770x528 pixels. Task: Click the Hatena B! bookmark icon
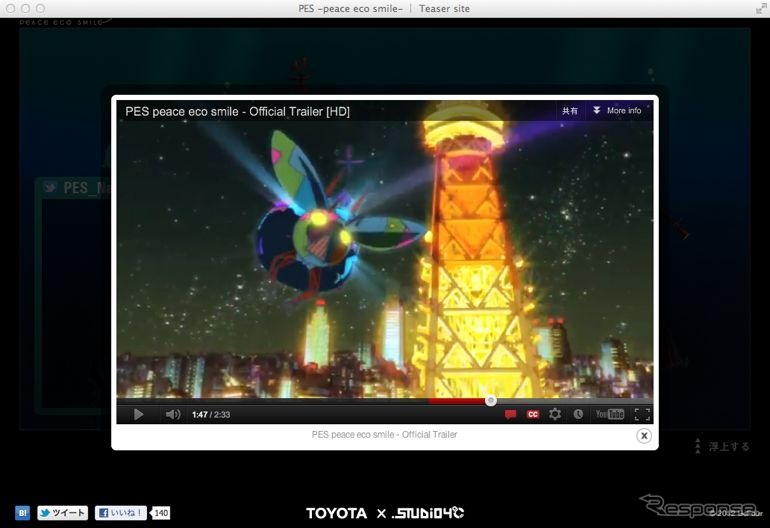pos(22,513)
